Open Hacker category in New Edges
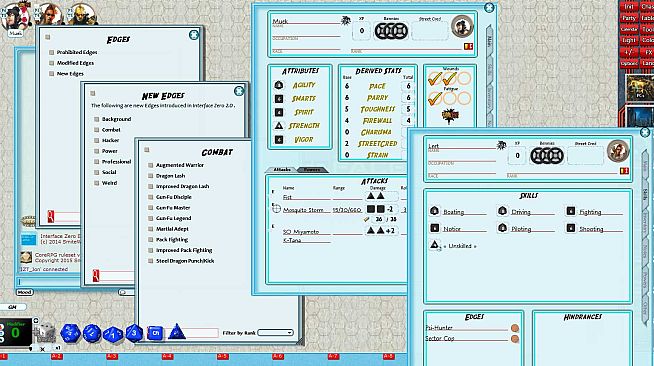This screenshot has width=654, height=366. pyautogui.click(x=111, y=140)
